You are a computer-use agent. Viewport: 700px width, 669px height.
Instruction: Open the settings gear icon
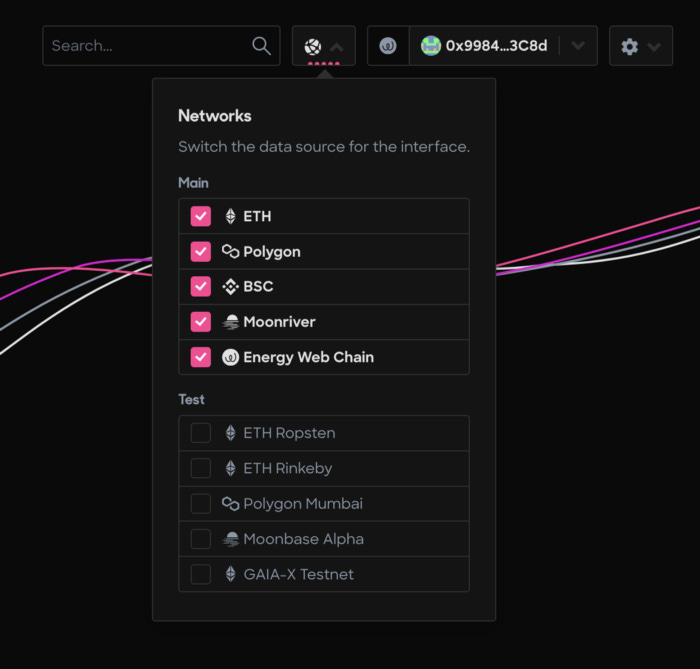coord(629,46)
